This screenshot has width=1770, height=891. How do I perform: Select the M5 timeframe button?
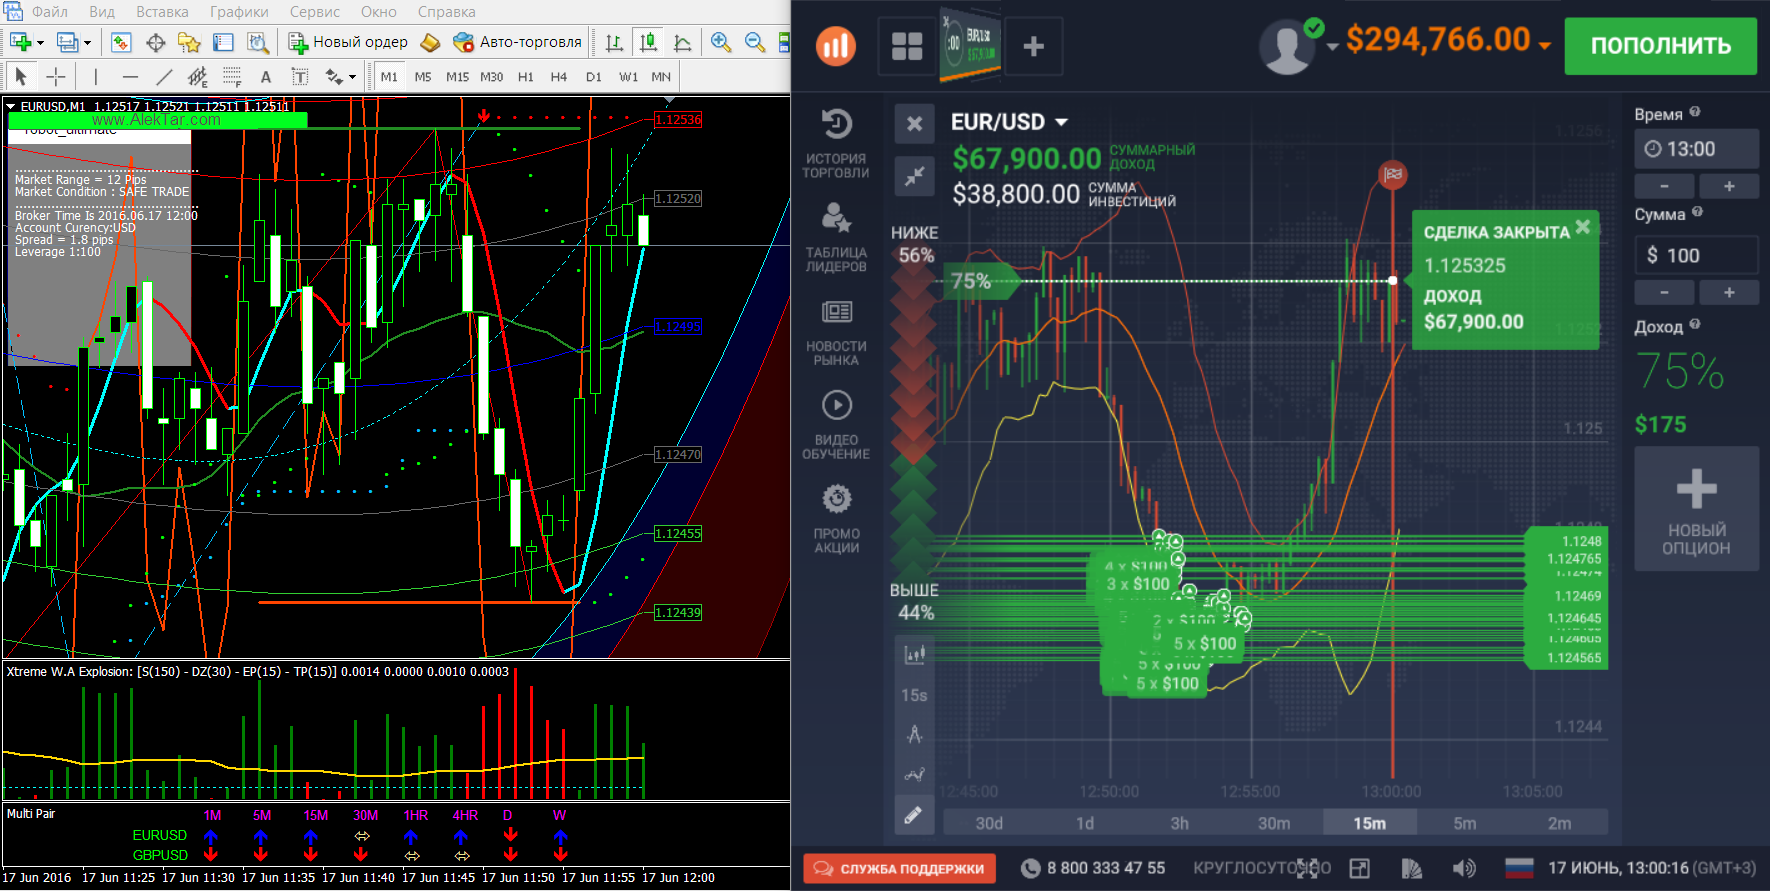(x=423, y=76)
